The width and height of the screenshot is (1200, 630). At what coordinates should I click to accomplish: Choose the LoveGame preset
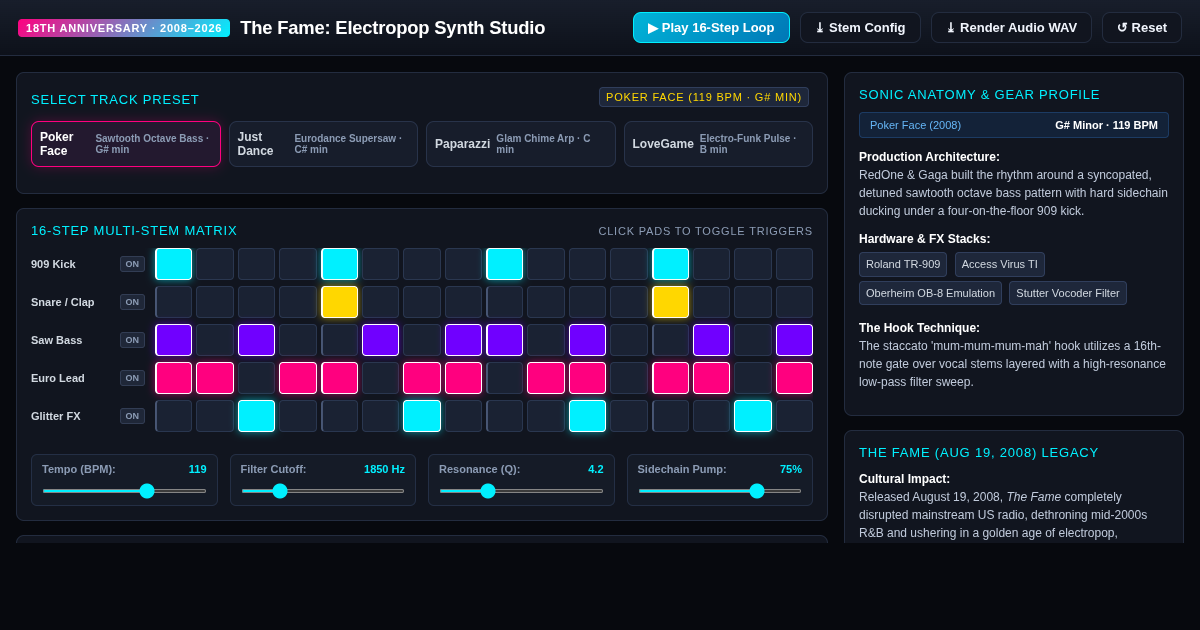[718, 144]
